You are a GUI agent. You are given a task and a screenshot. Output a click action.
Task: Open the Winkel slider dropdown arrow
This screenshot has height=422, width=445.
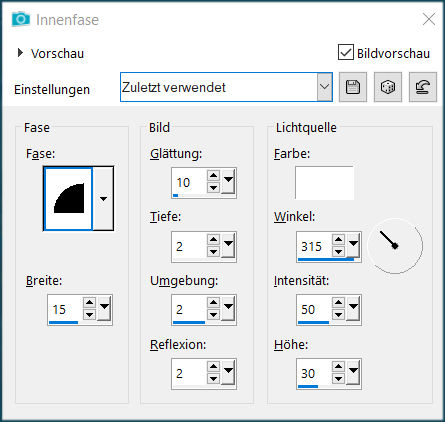click(353, 245)
